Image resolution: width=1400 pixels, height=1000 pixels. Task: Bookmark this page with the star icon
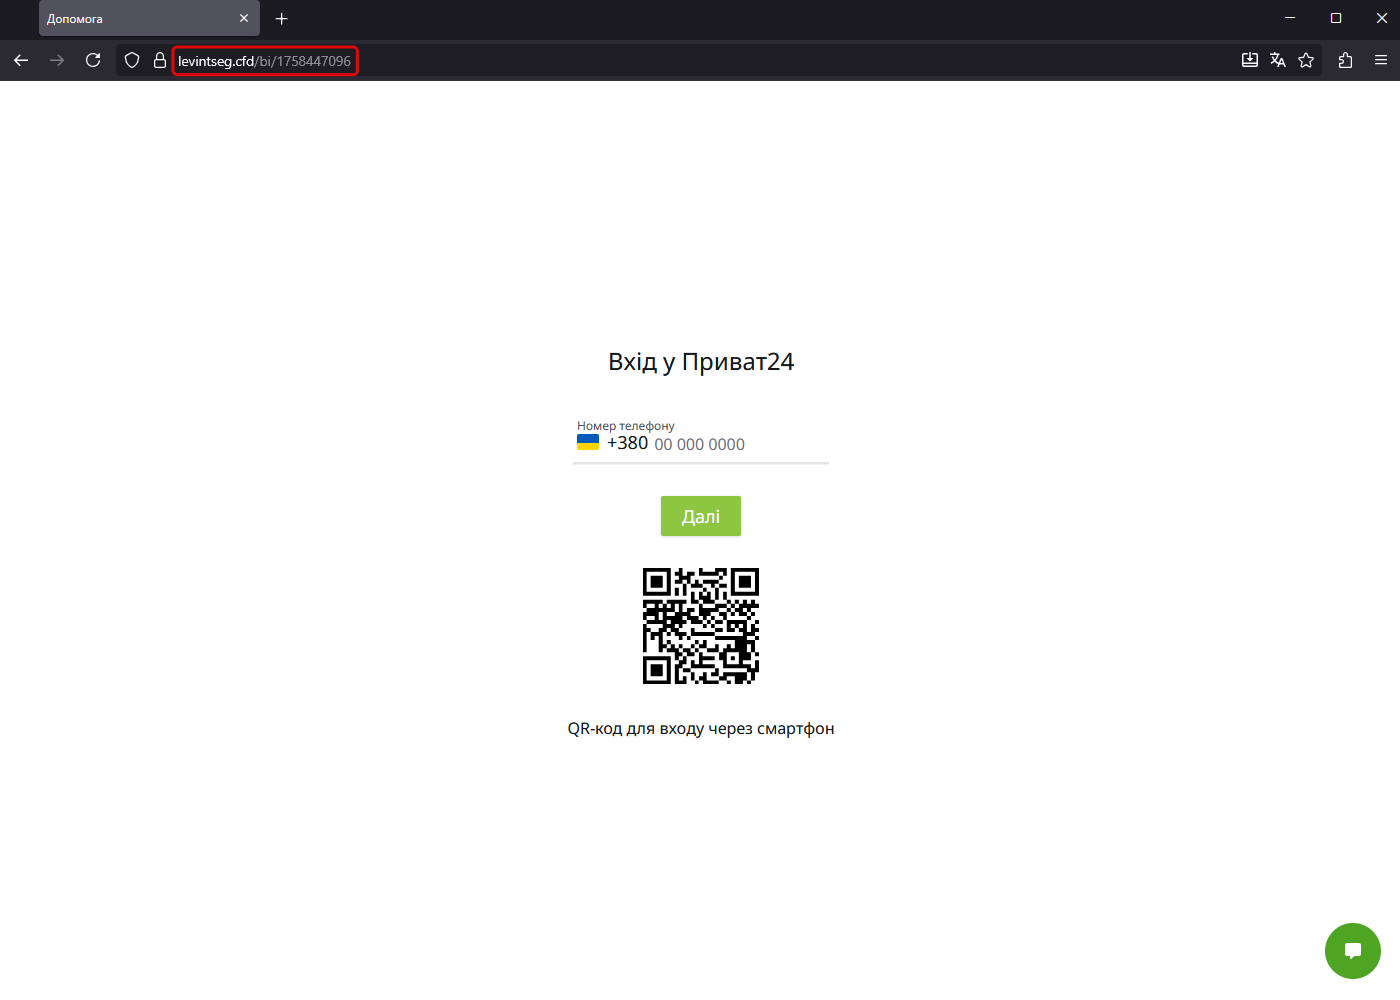tap(1306, 61)
